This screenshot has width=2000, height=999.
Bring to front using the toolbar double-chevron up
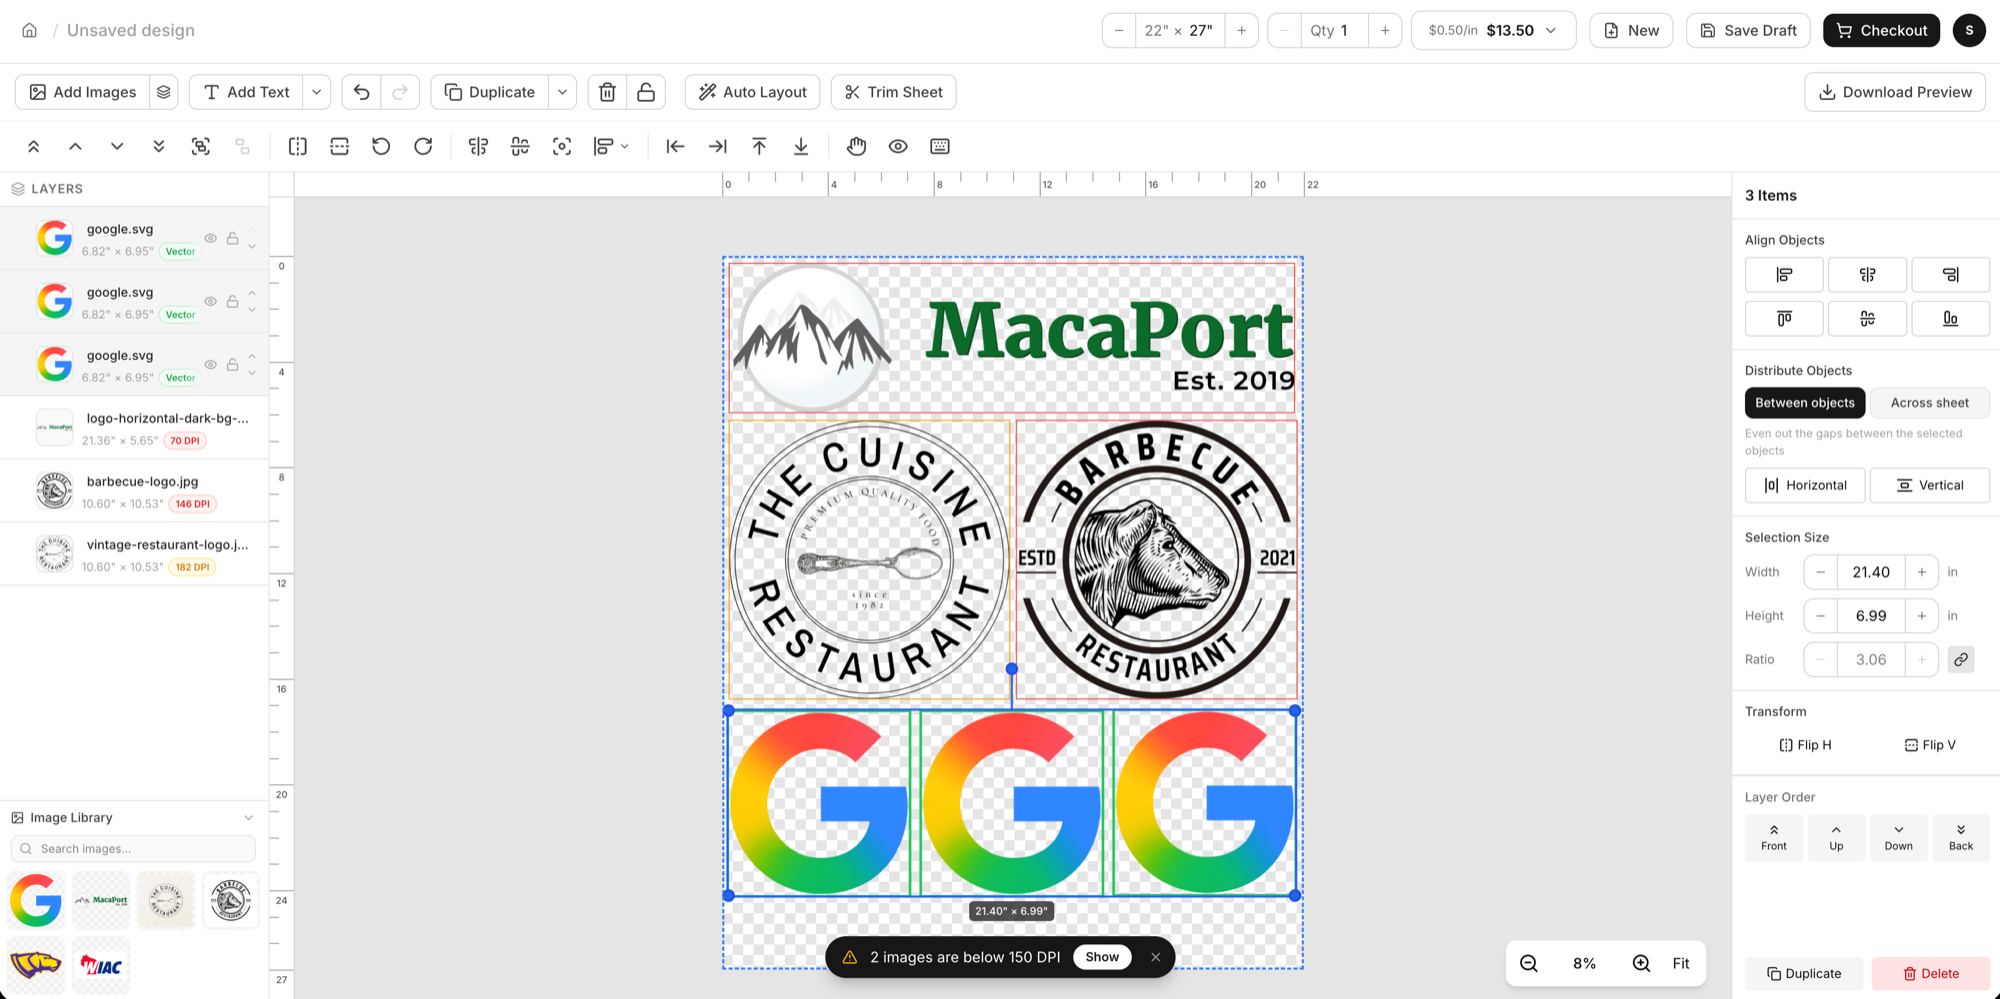point(34,146)
